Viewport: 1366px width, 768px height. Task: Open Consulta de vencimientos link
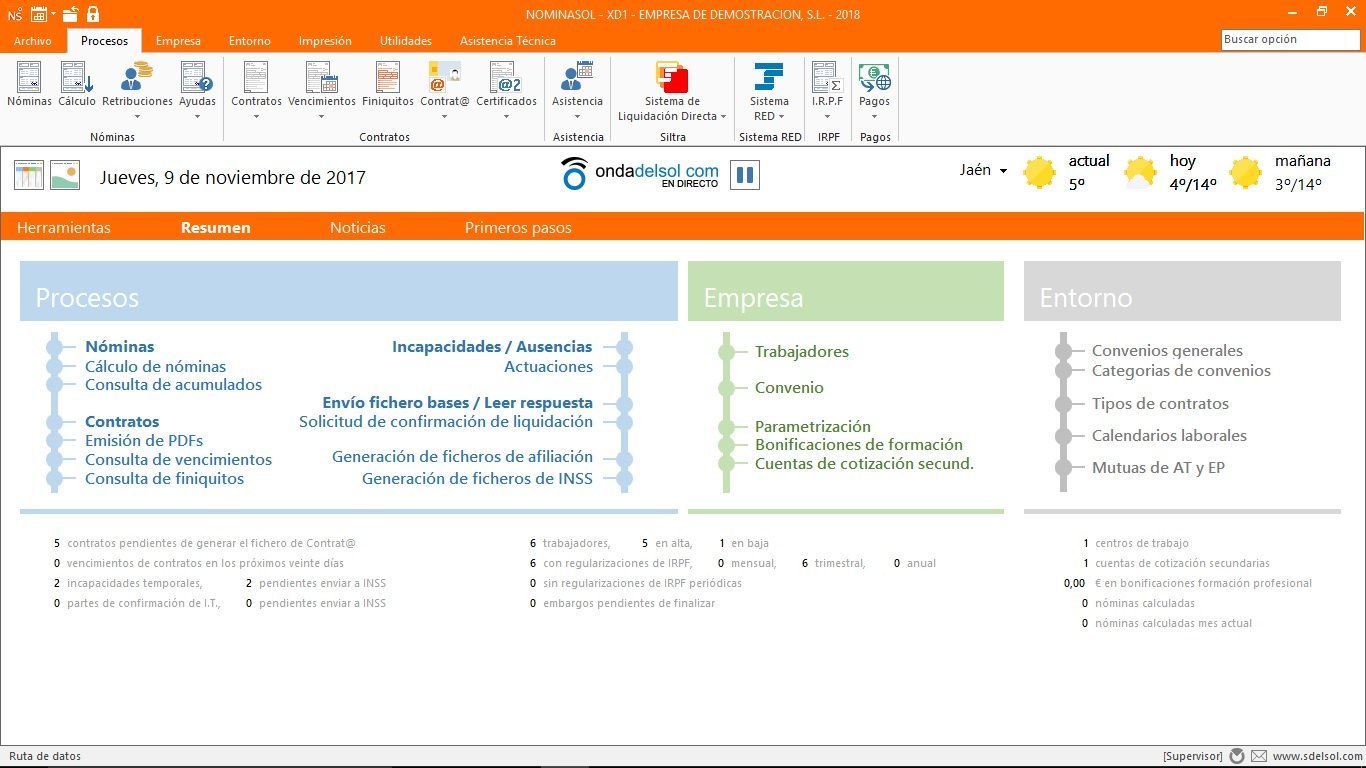coord(178,459)
